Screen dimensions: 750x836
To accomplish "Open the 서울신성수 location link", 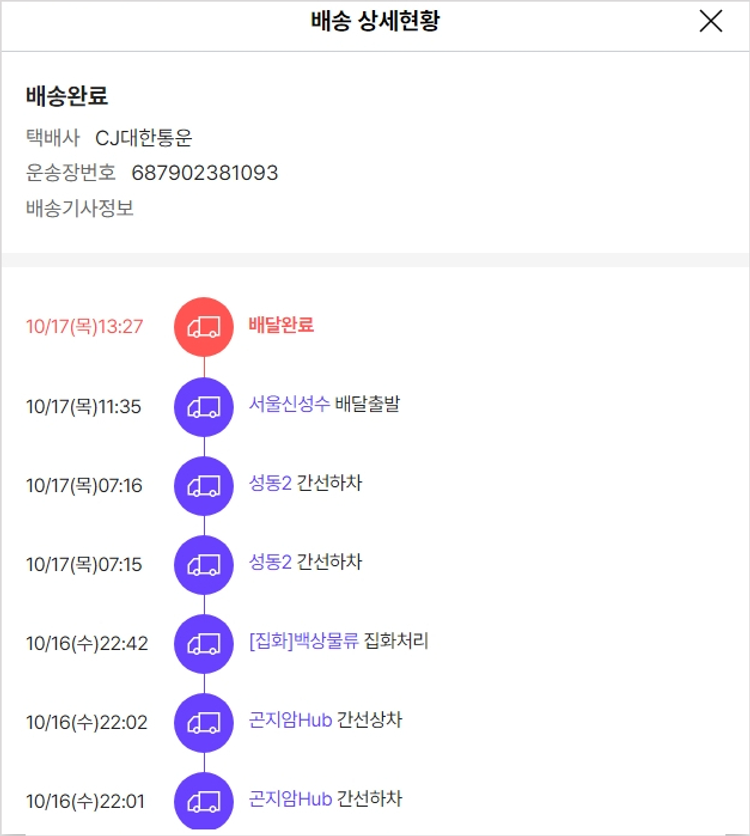I will coord(289,404).
